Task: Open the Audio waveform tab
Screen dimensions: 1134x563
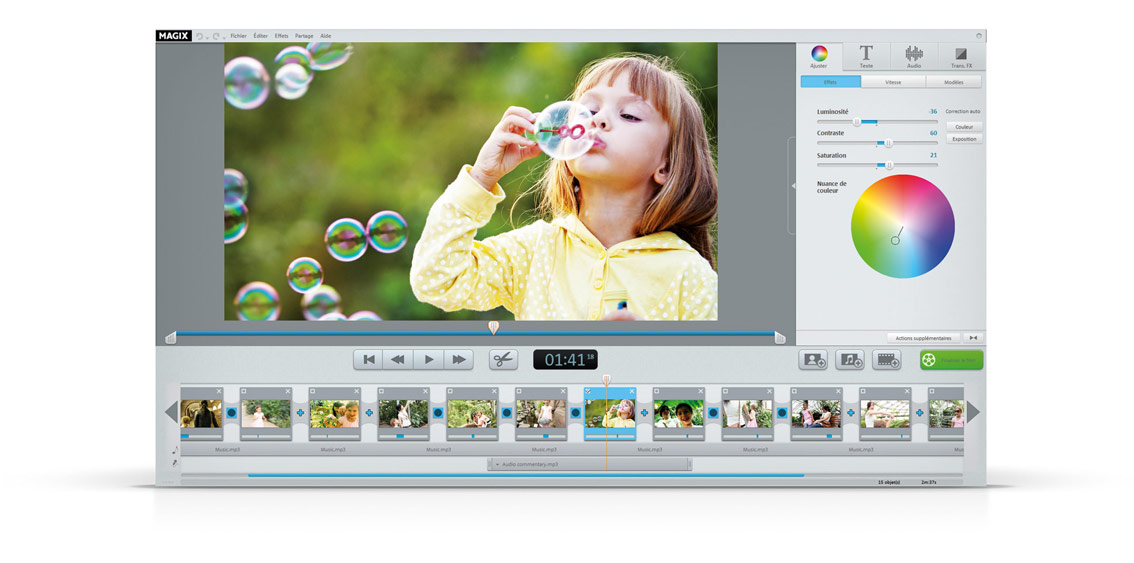Action: tap(914, 56)
